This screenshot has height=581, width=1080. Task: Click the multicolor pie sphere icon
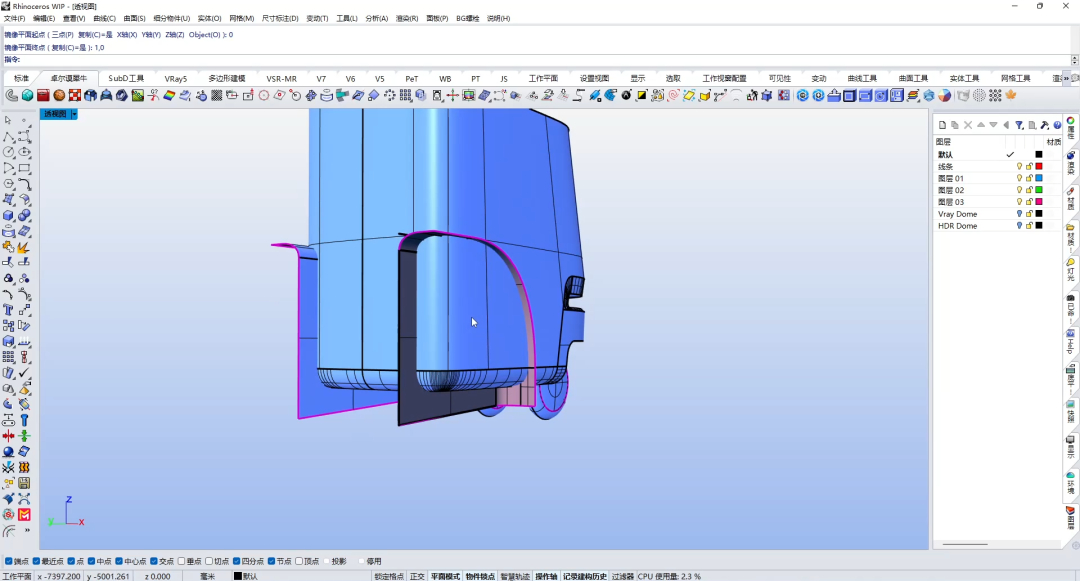pyautogui.click(x=944, y=96)
